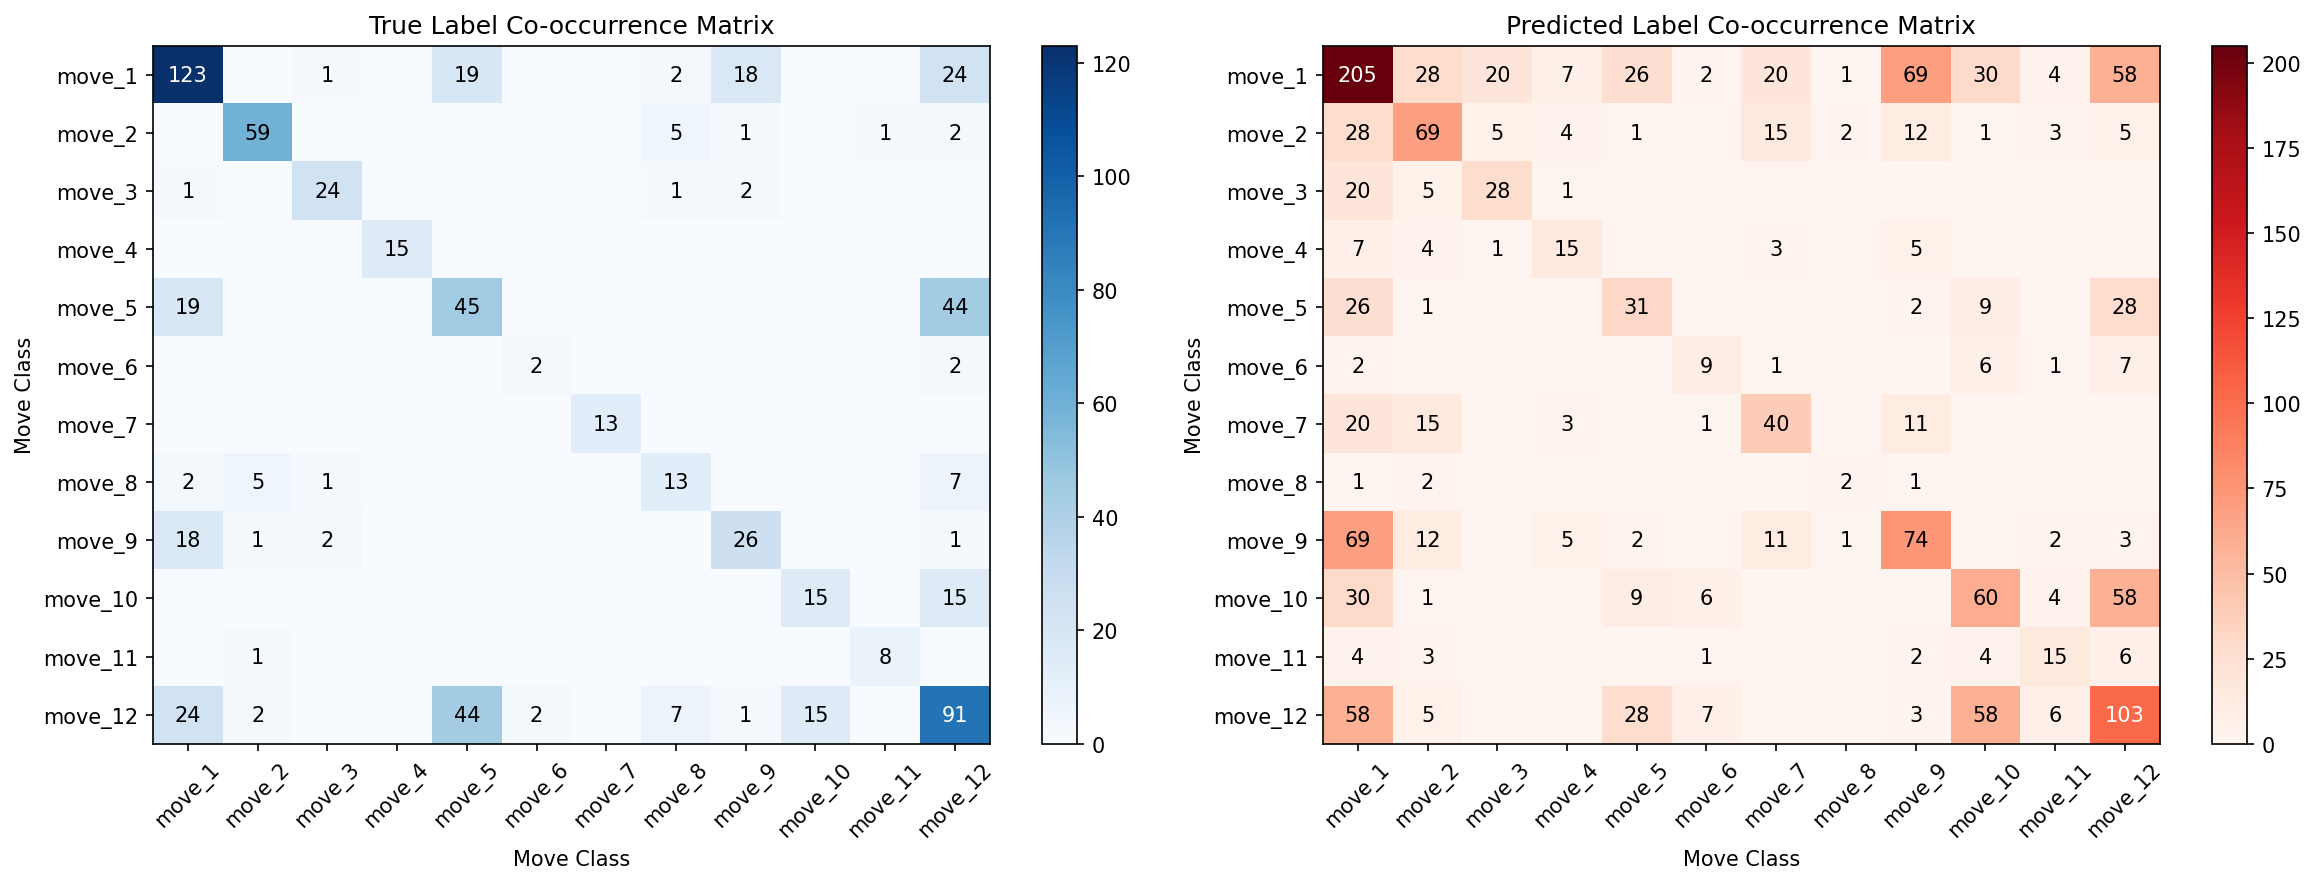Select the 103 cell in Predicted Label matrix
Screen dimensions: 2316x884
tap(2124, 715)
